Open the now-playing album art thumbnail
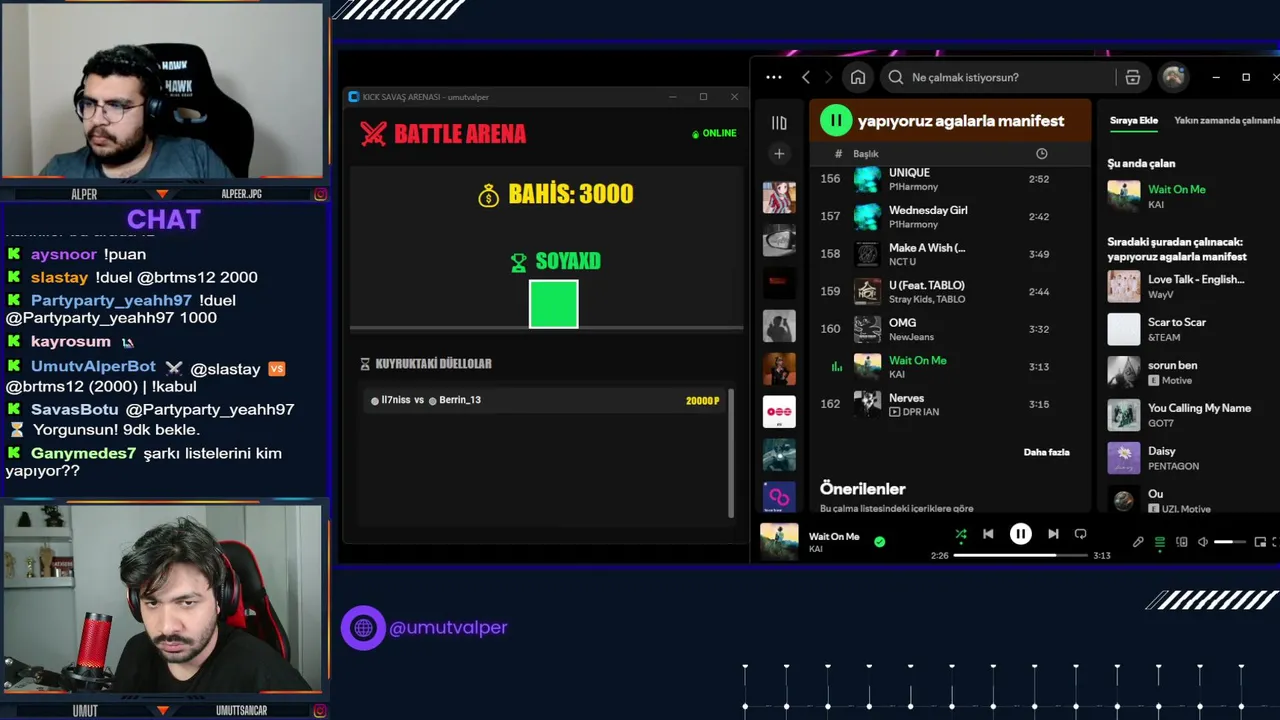 (x=779, y=542)
